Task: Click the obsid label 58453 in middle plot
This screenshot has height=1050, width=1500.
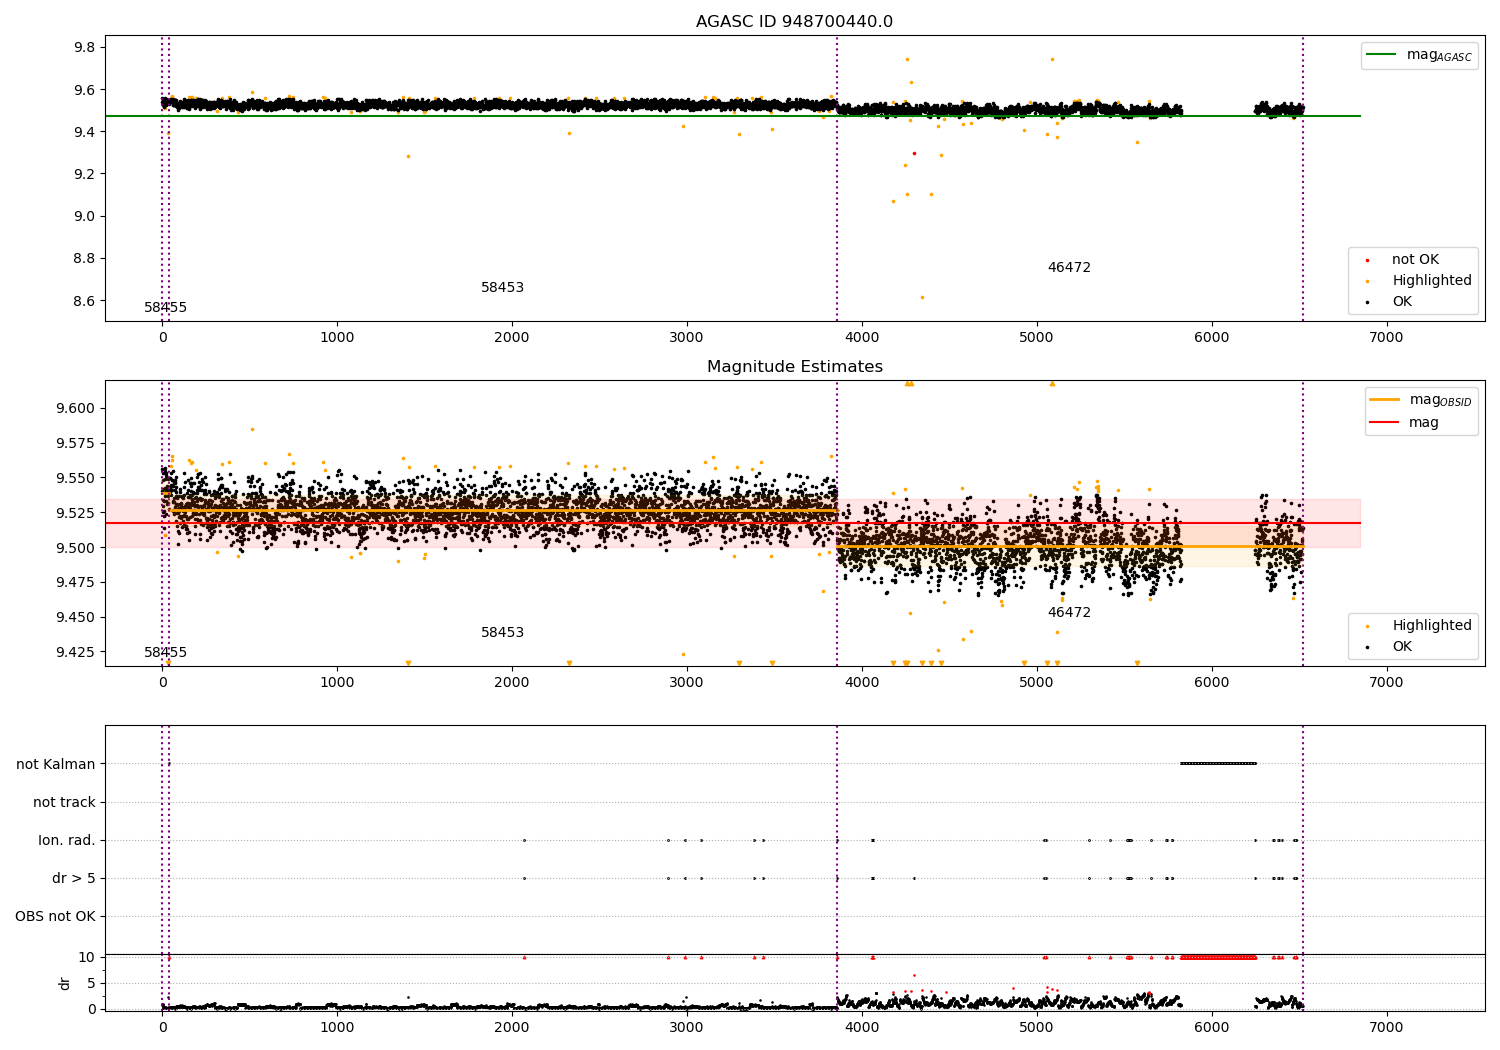Action: [x=502, y=633]
